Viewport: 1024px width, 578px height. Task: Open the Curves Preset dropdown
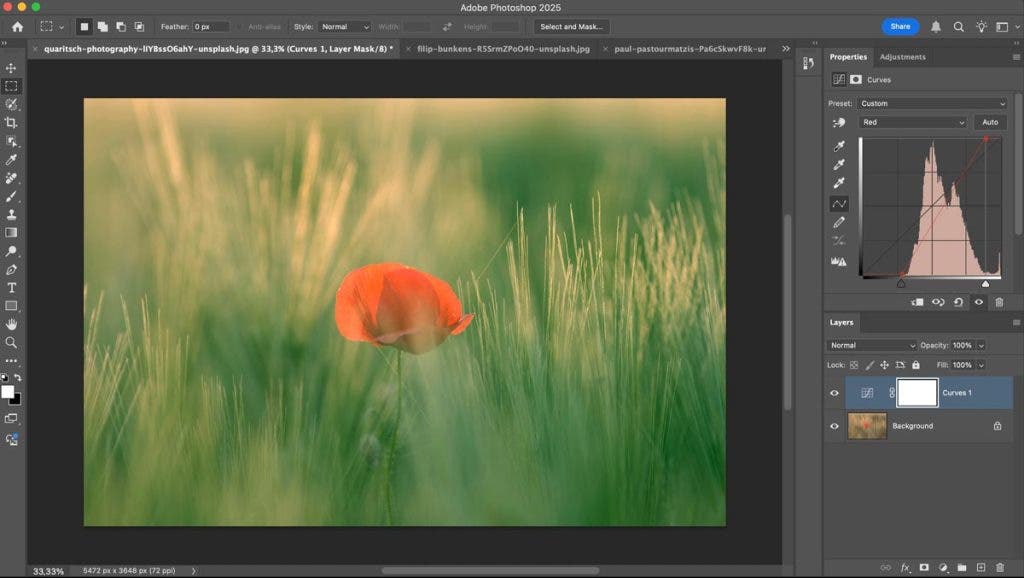coord(932,103)
